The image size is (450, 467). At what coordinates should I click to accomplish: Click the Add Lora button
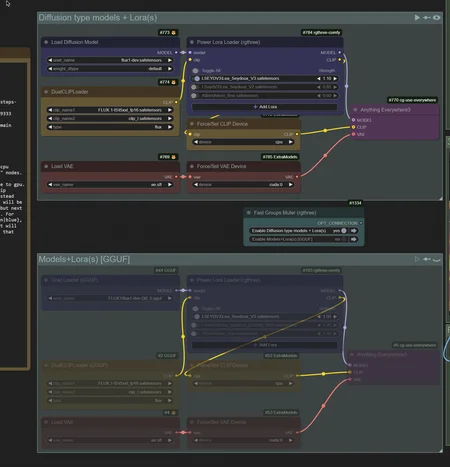click(x=265, y=107)
